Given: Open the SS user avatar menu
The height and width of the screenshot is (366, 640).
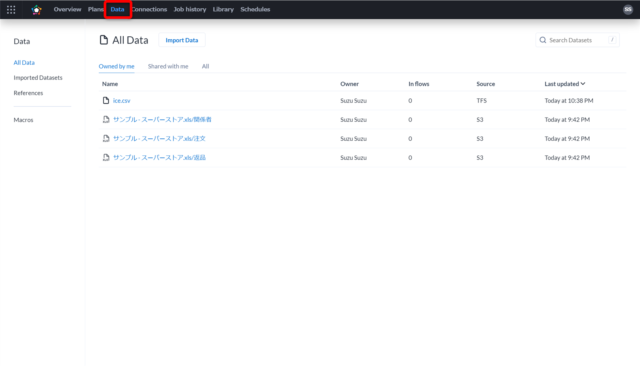Looking at the screenshot, I should click(628, 9).
